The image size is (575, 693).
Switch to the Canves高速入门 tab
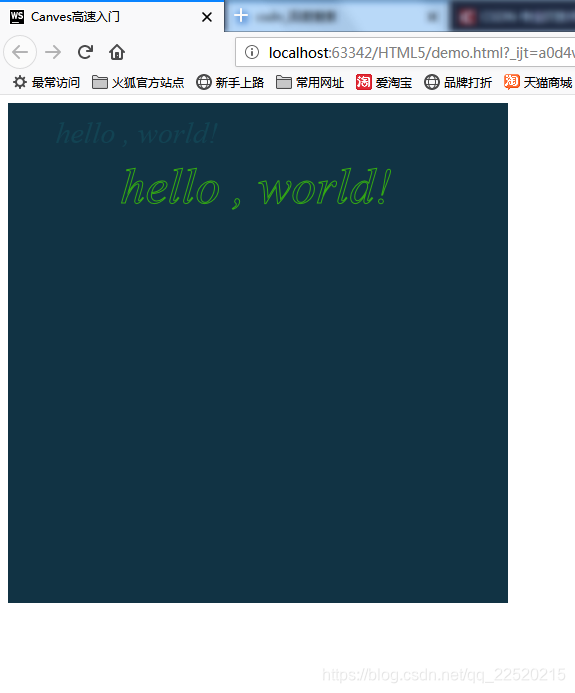(x=112, y=17)
